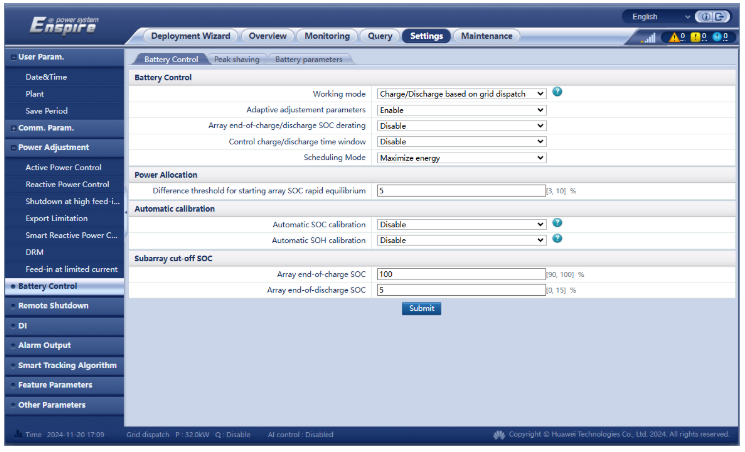Open the Scheduling Mode dropdown
The width and height of the screenshot is (745, 452).
pos(461,158)
